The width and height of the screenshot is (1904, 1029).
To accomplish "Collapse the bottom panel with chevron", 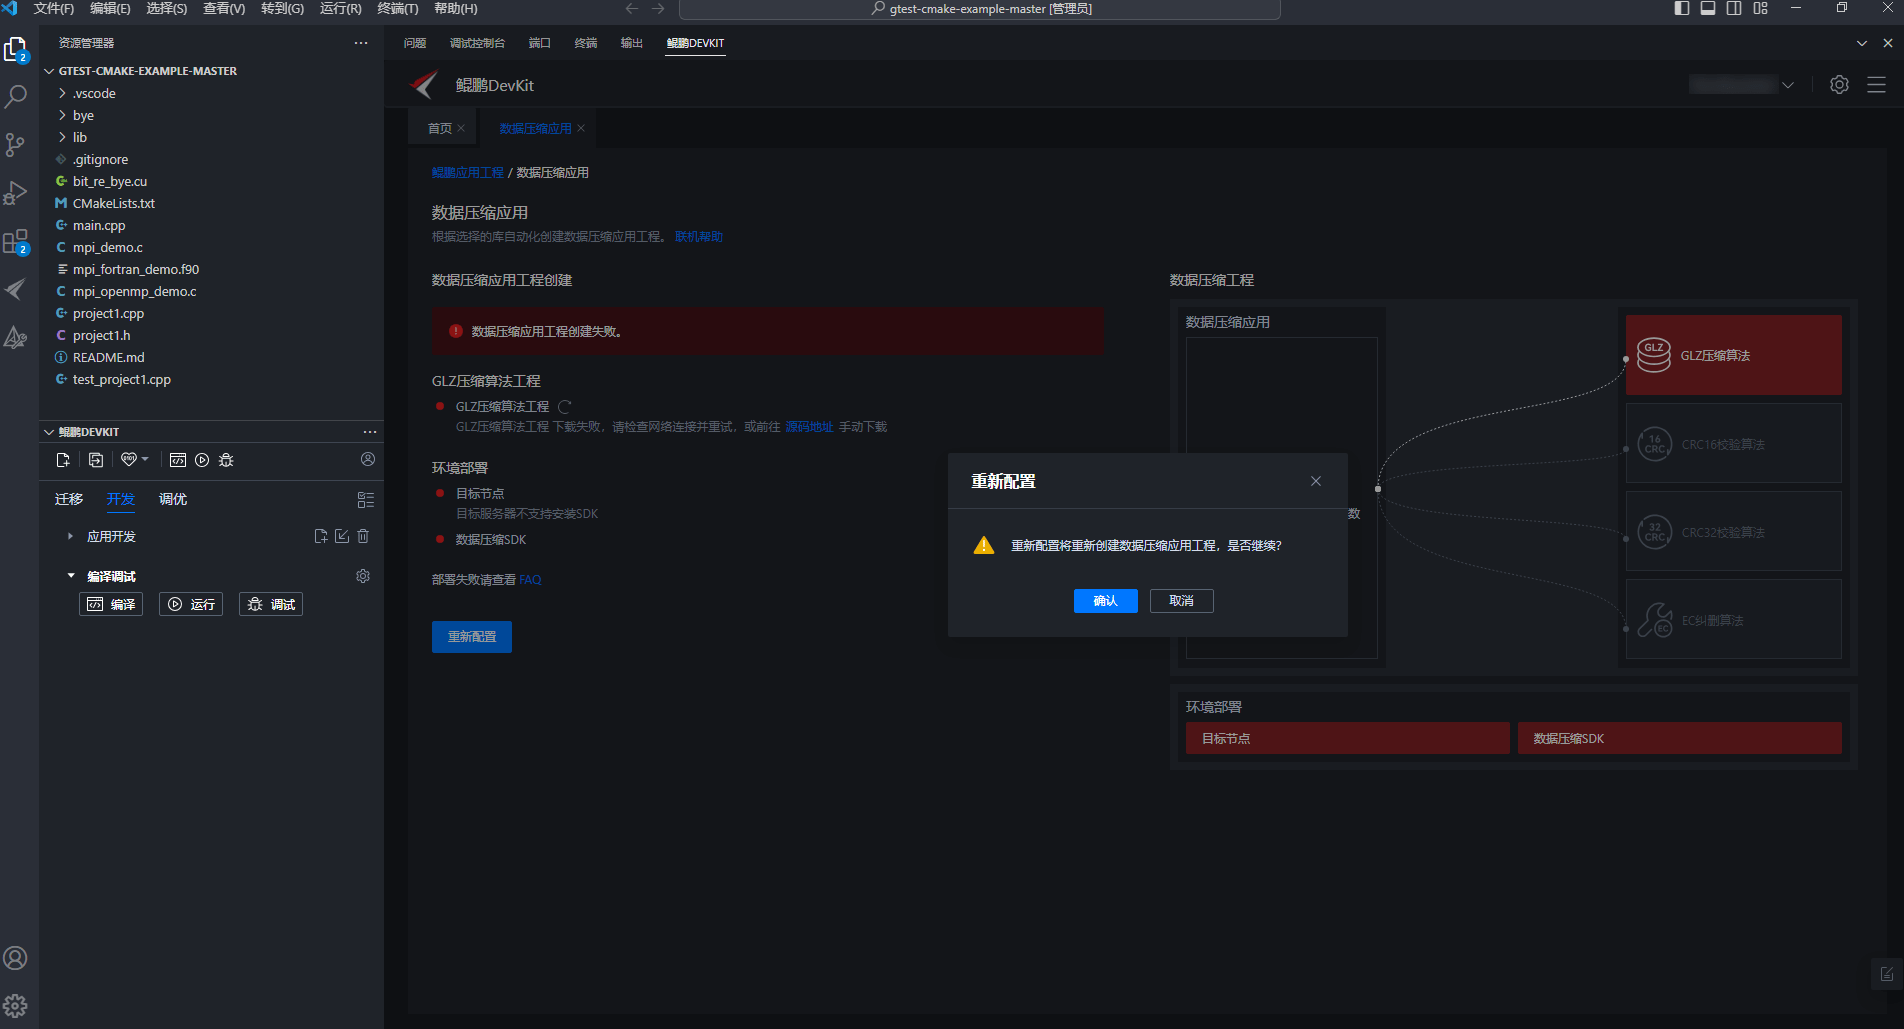I will tap(1862, 43).
